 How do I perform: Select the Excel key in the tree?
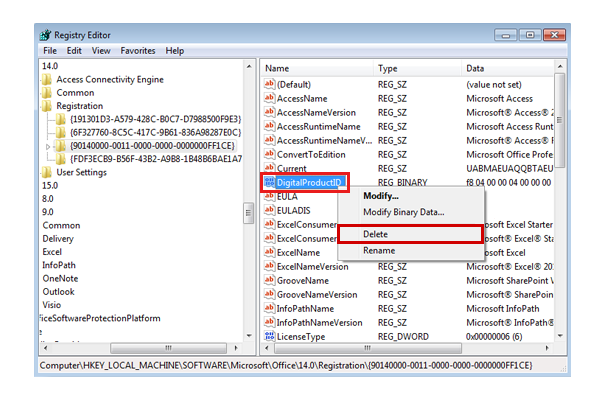[52, 252]
